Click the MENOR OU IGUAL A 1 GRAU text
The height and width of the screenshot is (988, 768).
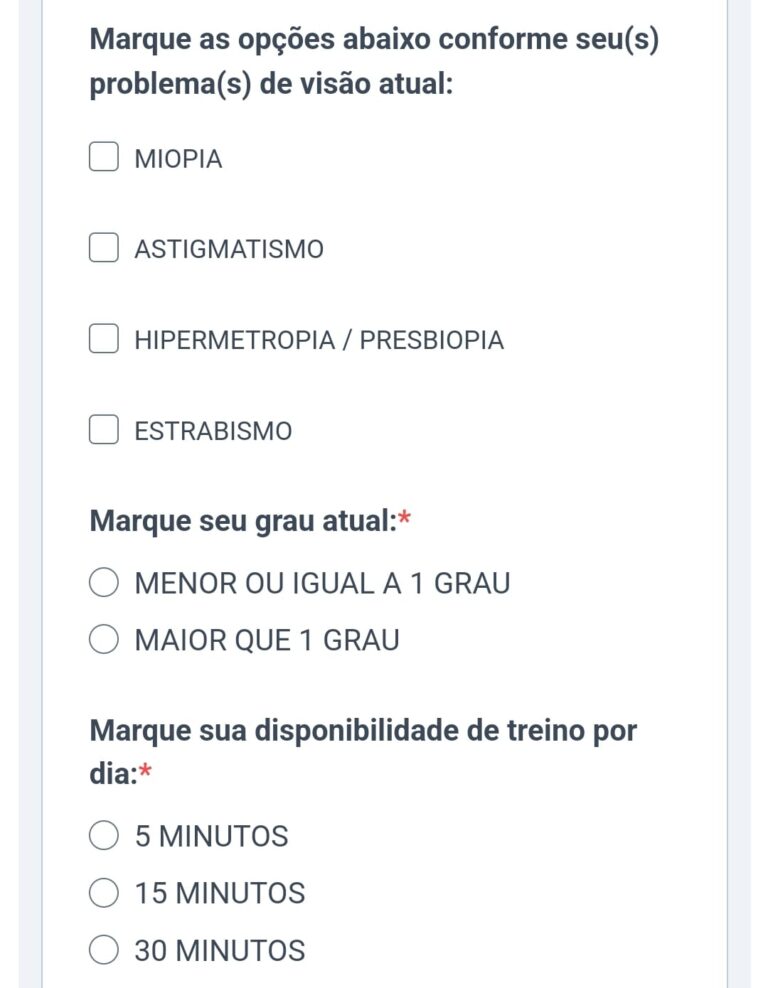322,583
